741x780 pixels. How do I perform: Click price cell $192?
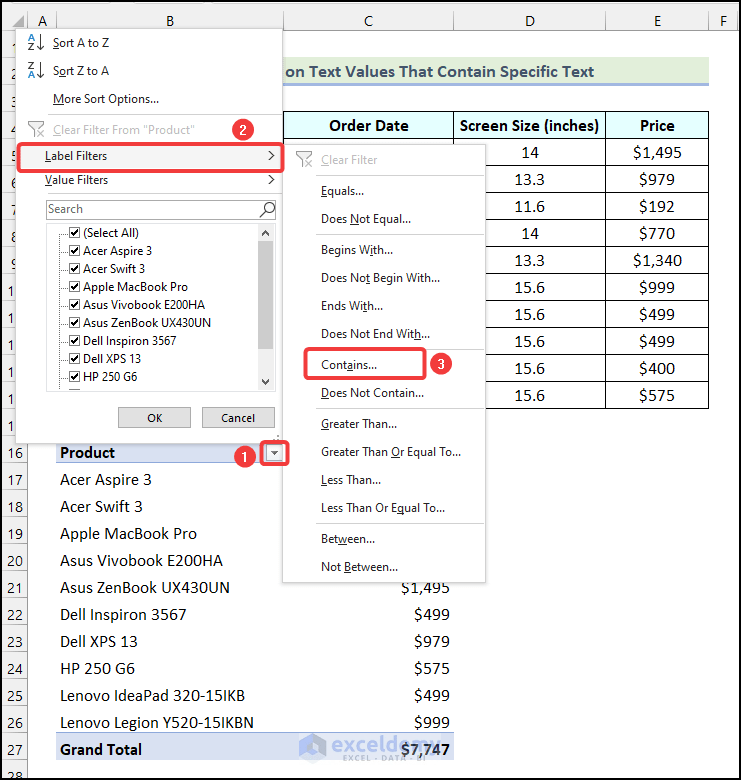[657, 206]
